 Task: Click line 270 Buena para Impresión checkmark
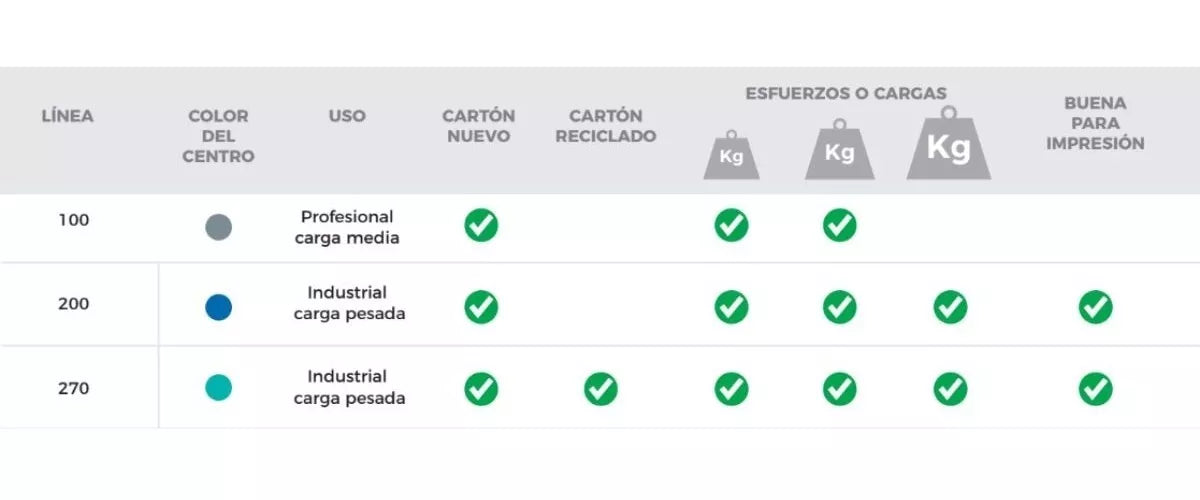pos(1095,388)
